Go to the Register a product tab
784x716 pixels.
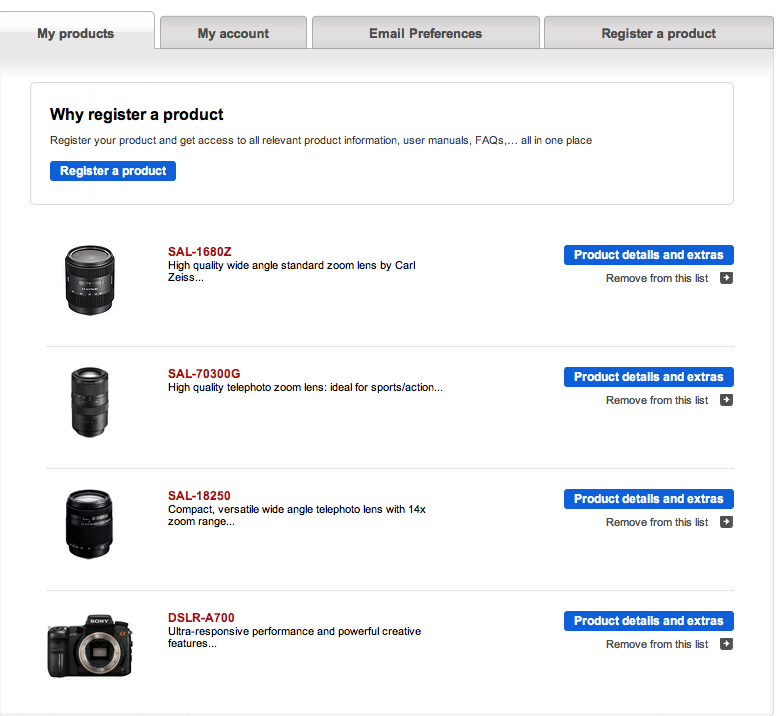point(658,33)
